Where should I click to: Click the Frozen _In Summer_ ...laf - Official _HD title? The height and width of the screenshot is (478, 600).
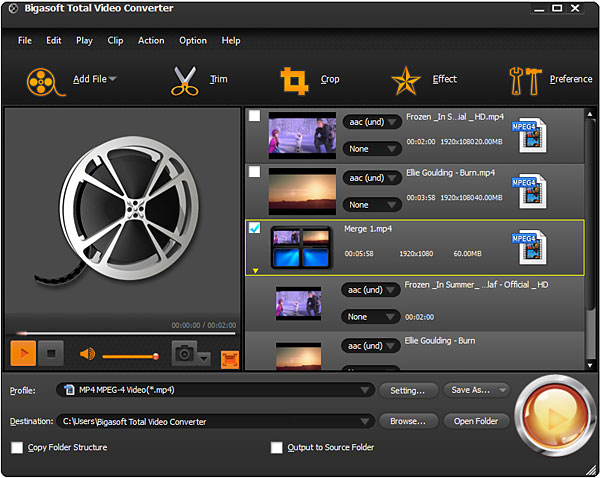[x=476, y=285]
